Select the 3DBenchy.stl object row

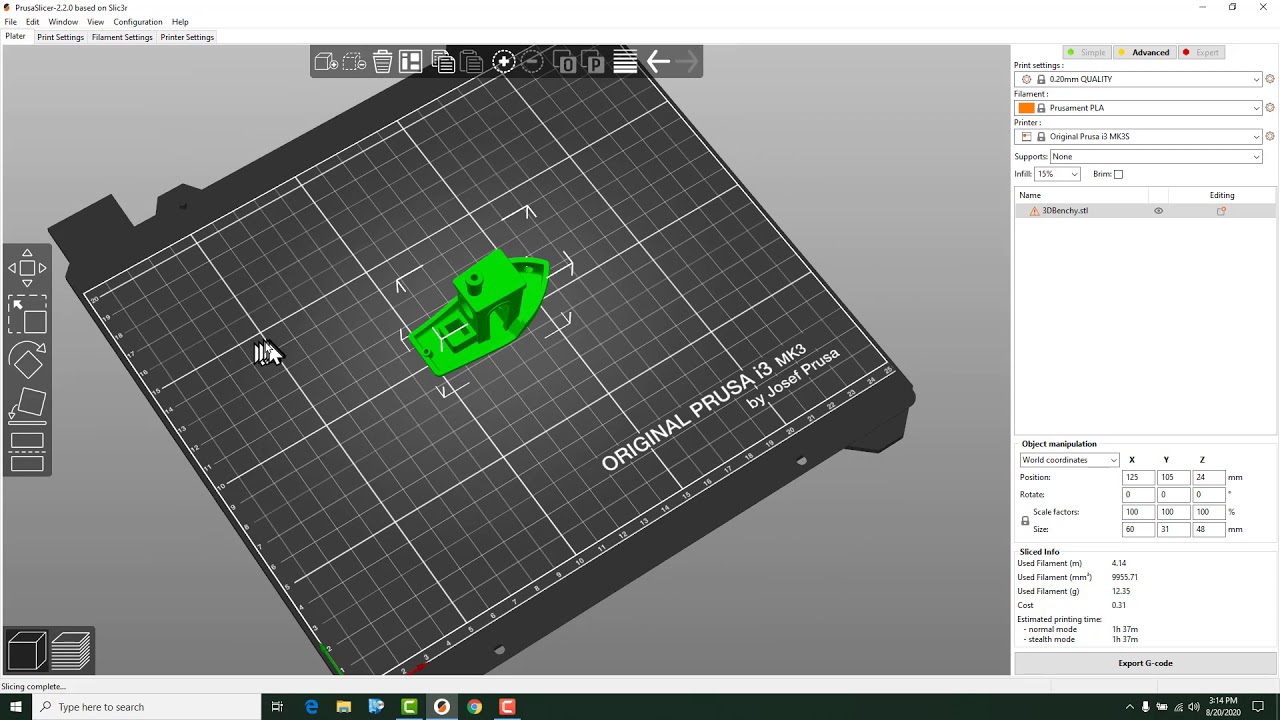pos(1145,211)
